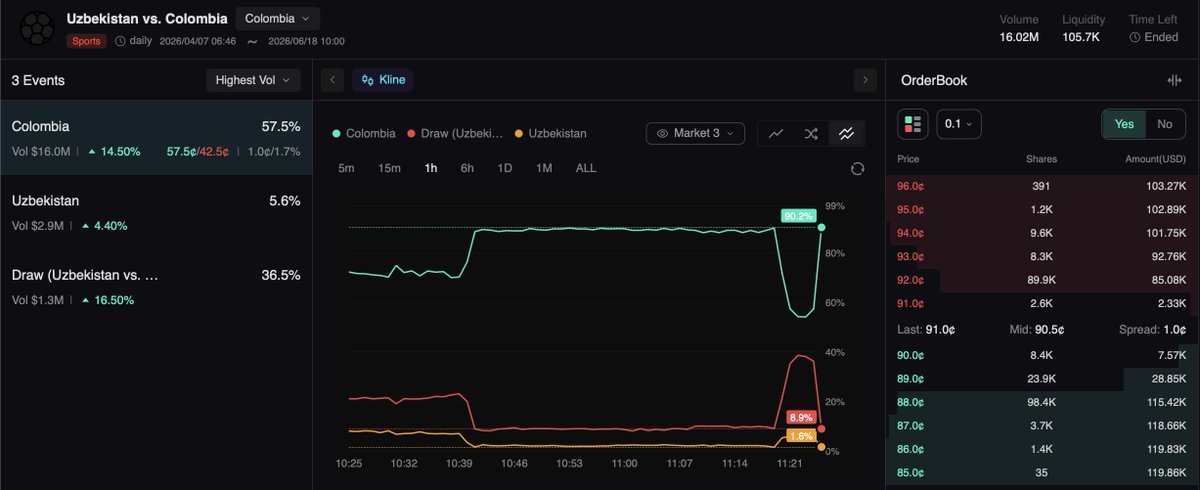1200x490 pixels.
Task: Click the order book layout icon
Action: 912,124
